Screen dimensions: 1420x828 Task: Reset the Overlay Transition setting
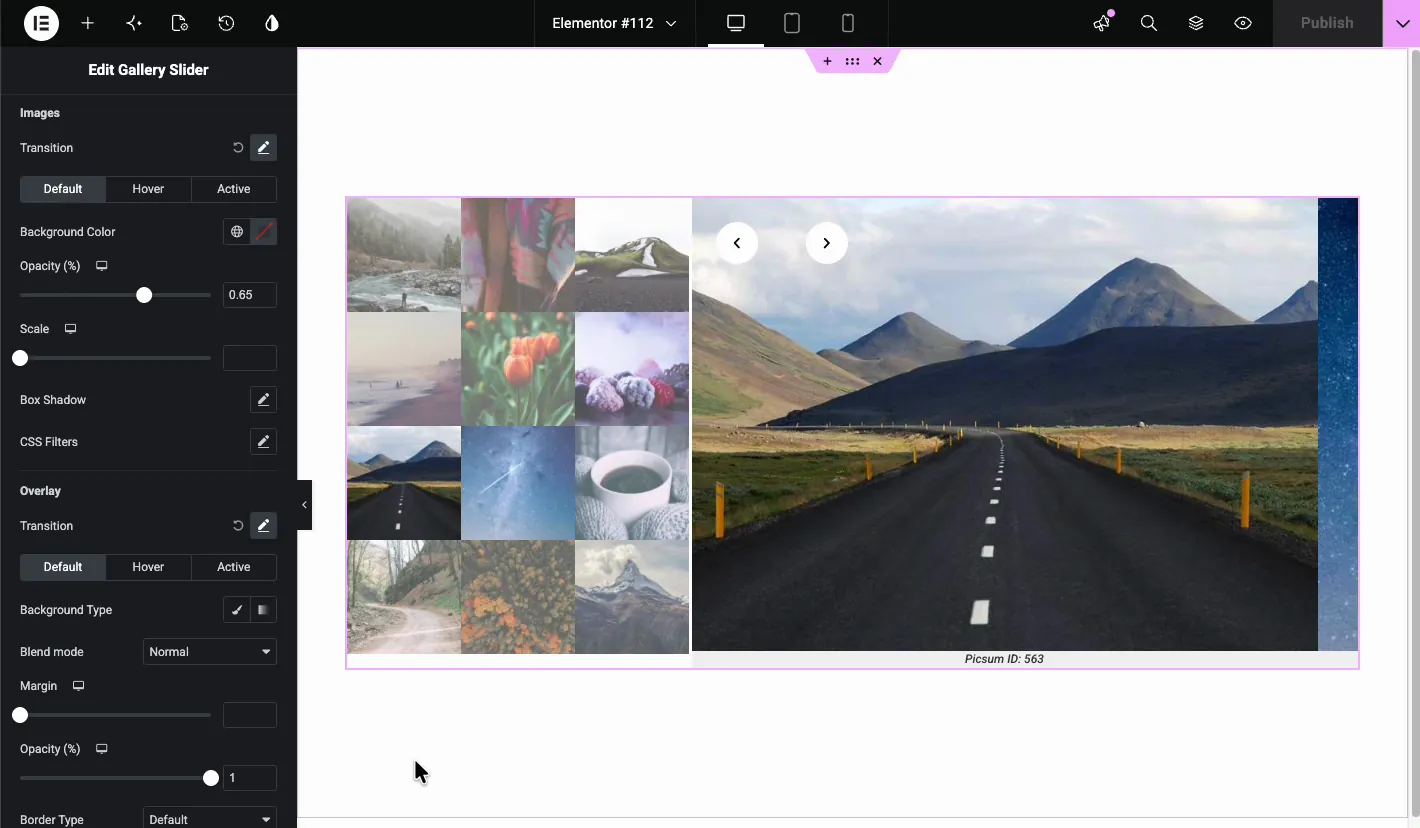238,526
